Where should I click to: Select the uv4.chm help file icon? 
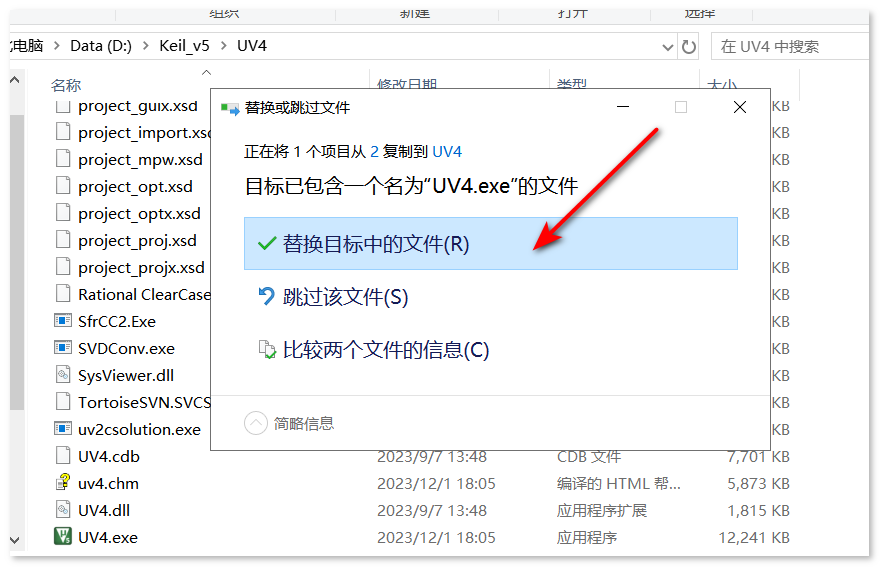click(63, 483)
